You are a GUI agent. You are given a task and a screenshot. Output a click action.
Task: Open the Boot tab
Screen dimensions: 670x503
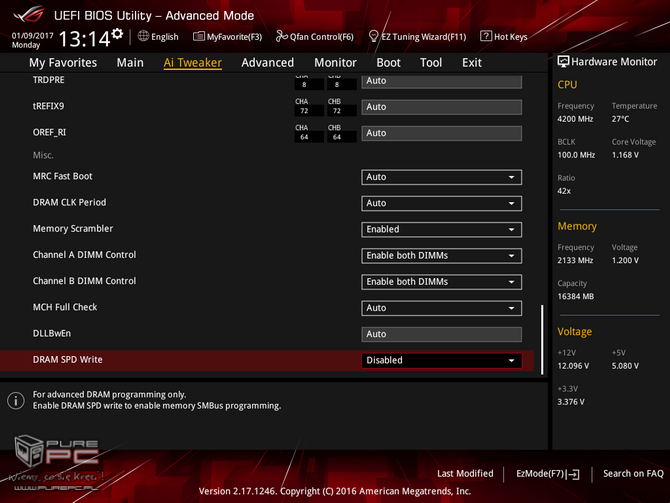coord(388,63)
